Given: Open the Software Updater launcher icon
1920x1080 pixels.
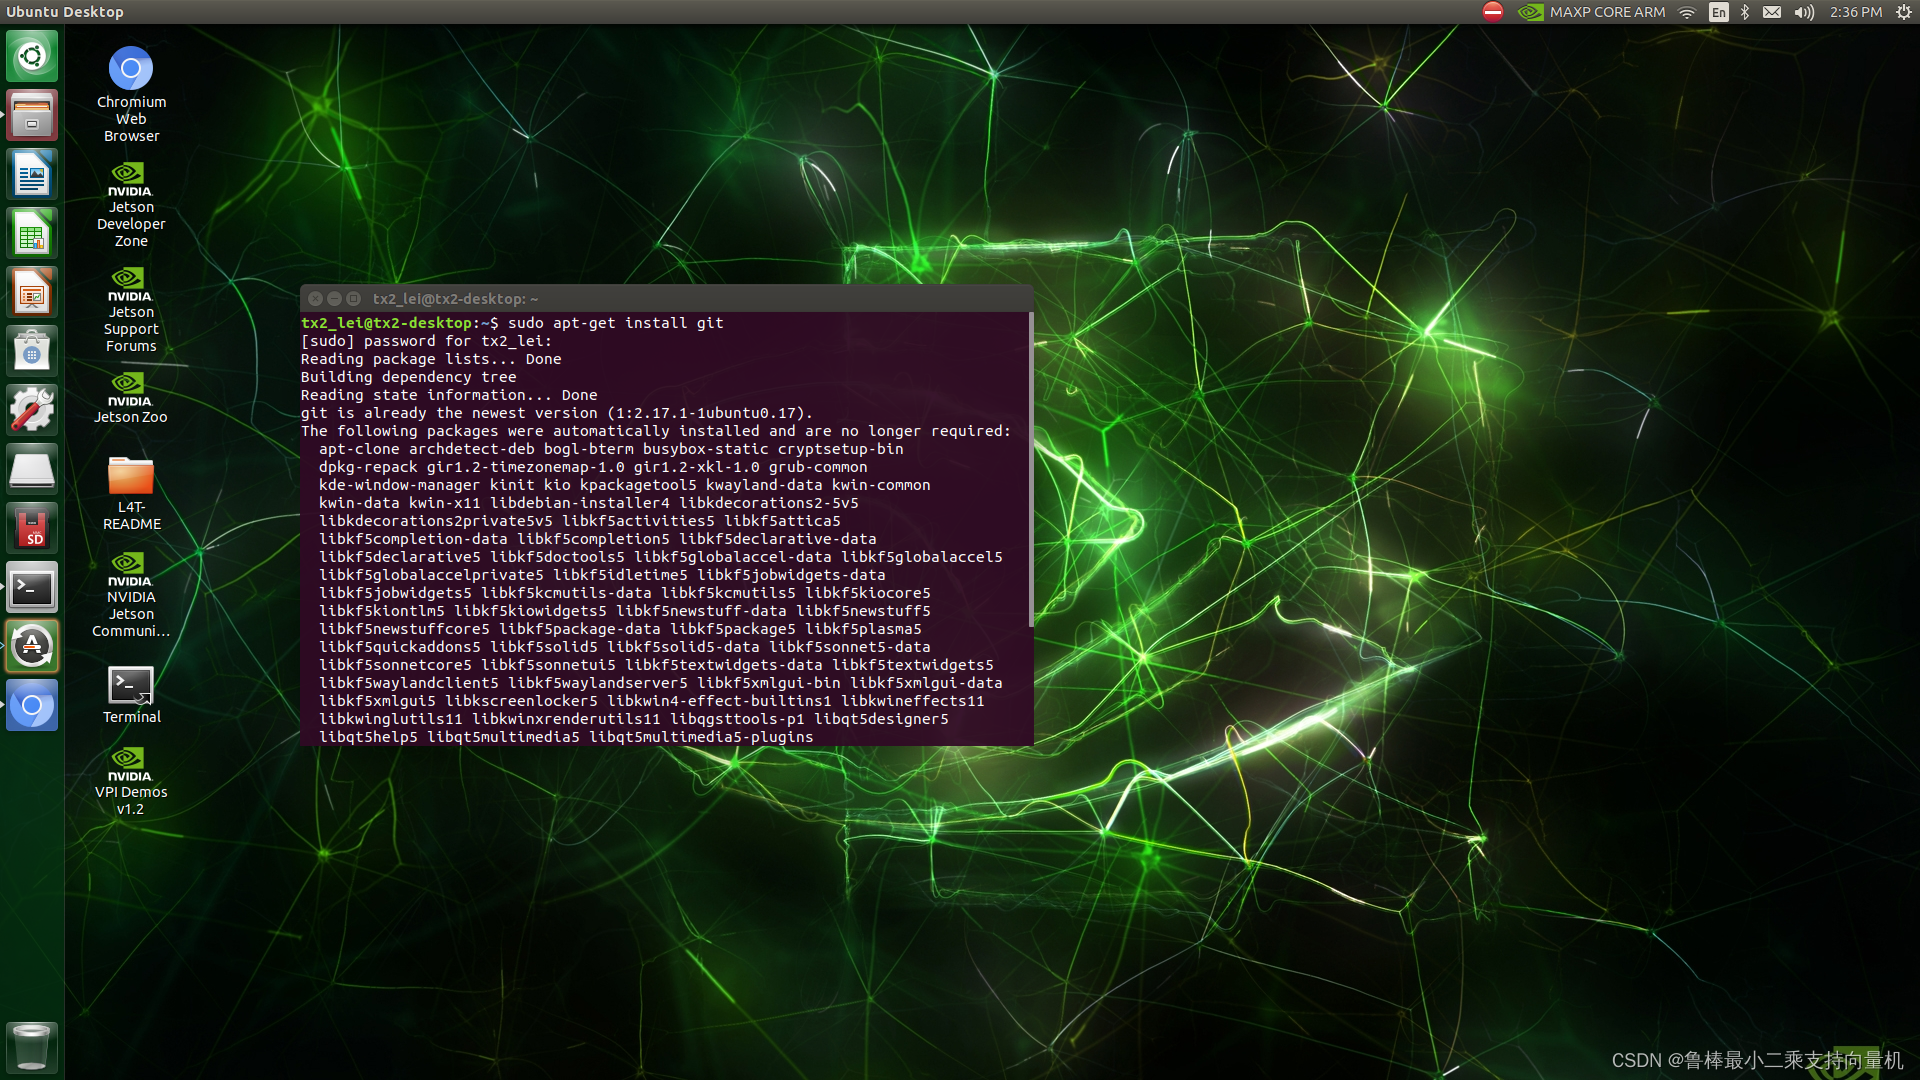Looking at the screenshot, I should coord(32,645).
